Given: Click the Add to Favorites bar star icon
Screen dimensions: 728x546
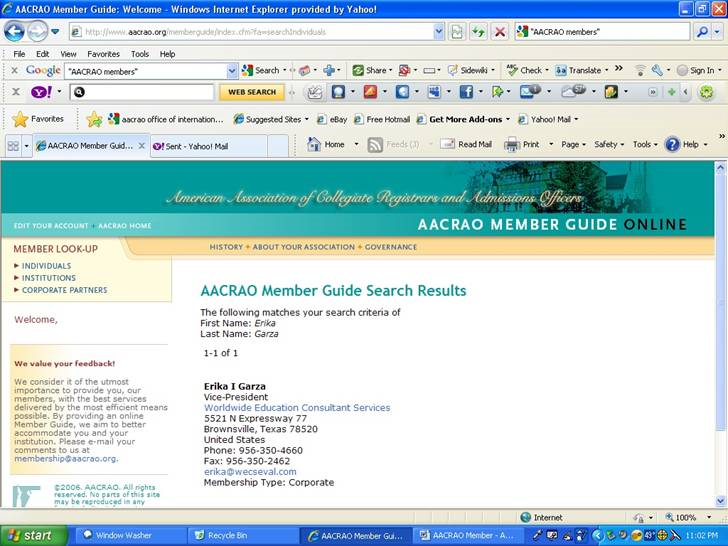Looking at the screenshot, I should click(x=94, y=119).
